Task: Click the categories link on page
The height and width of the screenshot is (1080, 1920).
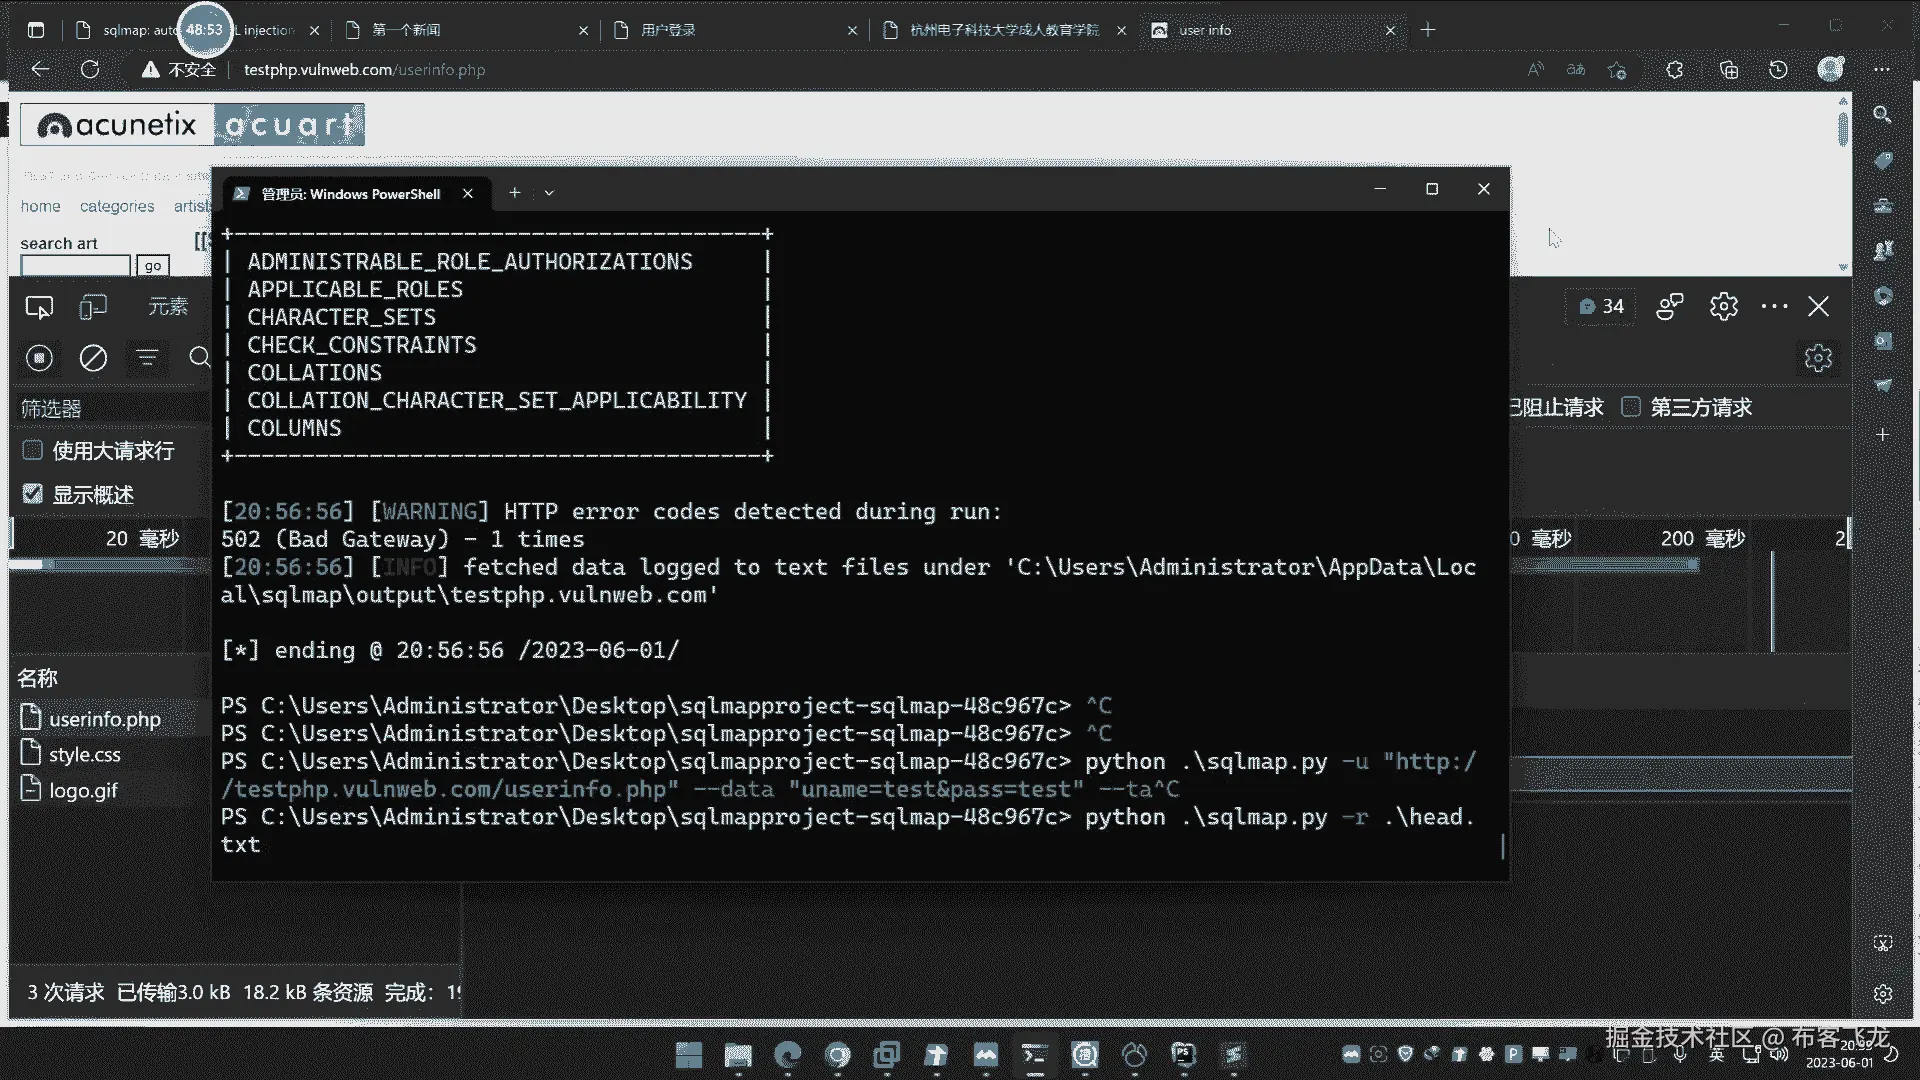Action: (117, 206)
